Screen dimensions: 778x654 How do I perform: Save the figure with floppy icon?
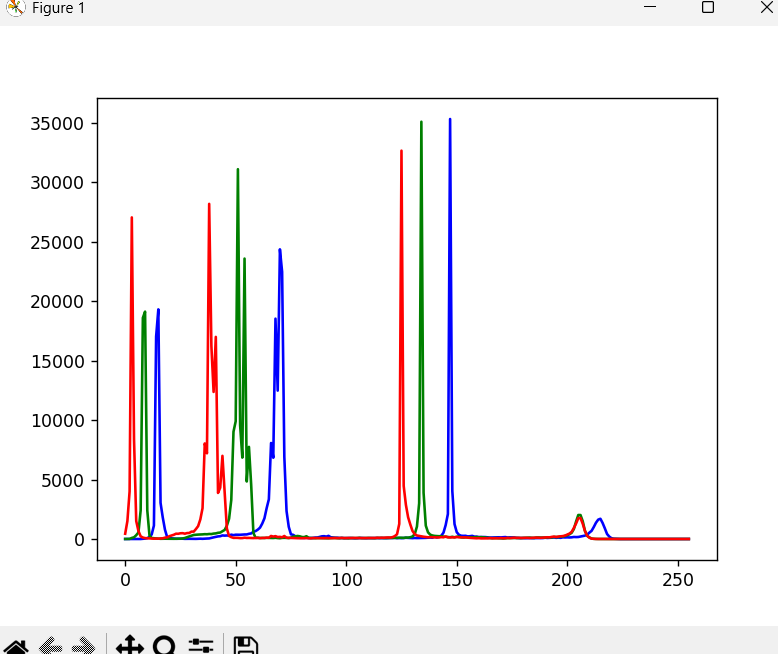coord(246,646)
